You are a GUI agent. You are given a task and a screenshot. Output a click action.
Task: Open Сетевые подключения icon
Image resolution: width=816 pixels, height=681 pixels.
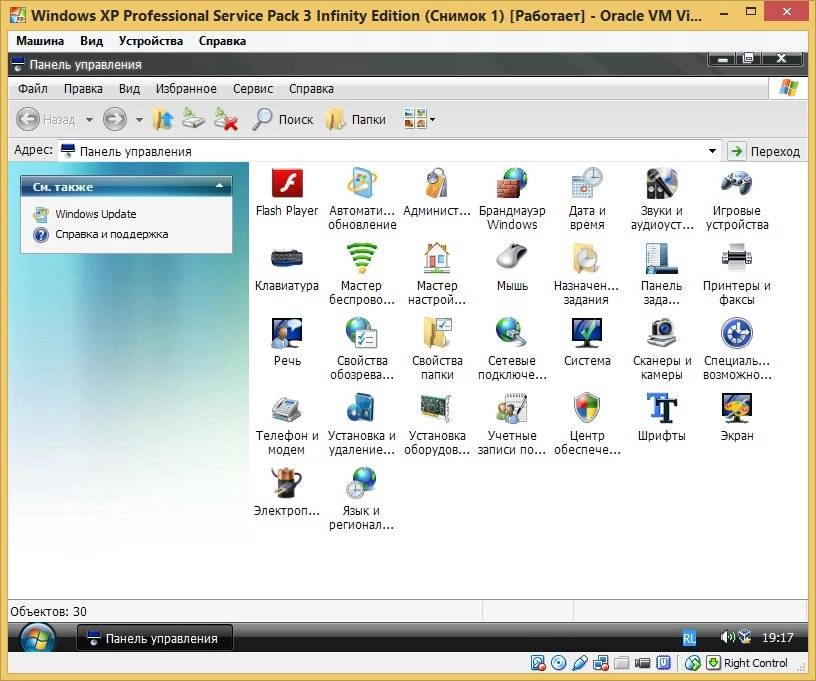click(512, 333)
